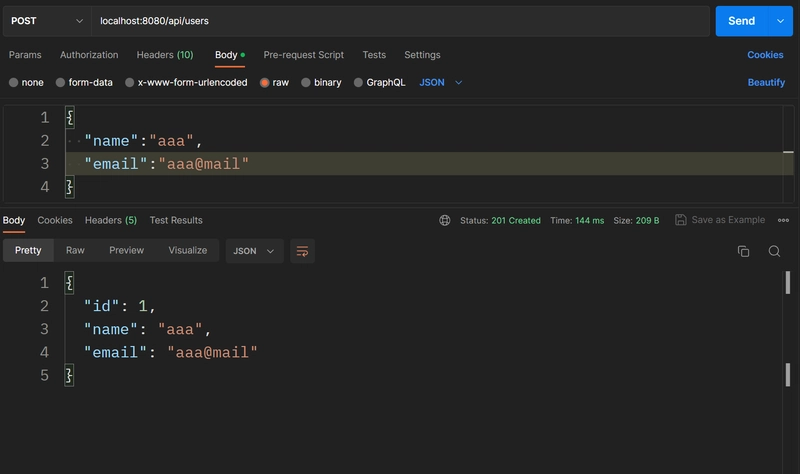Open the response Cookies tab
The image size is (800, 474).
click(x=55, y=220)
